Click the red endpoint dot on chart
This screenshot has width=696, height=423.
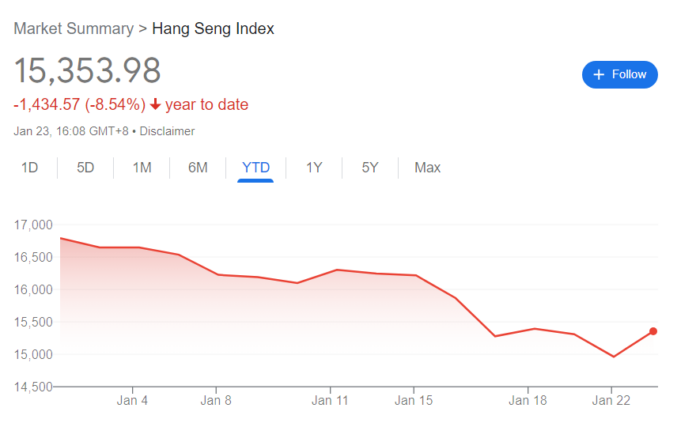(653, 331)
